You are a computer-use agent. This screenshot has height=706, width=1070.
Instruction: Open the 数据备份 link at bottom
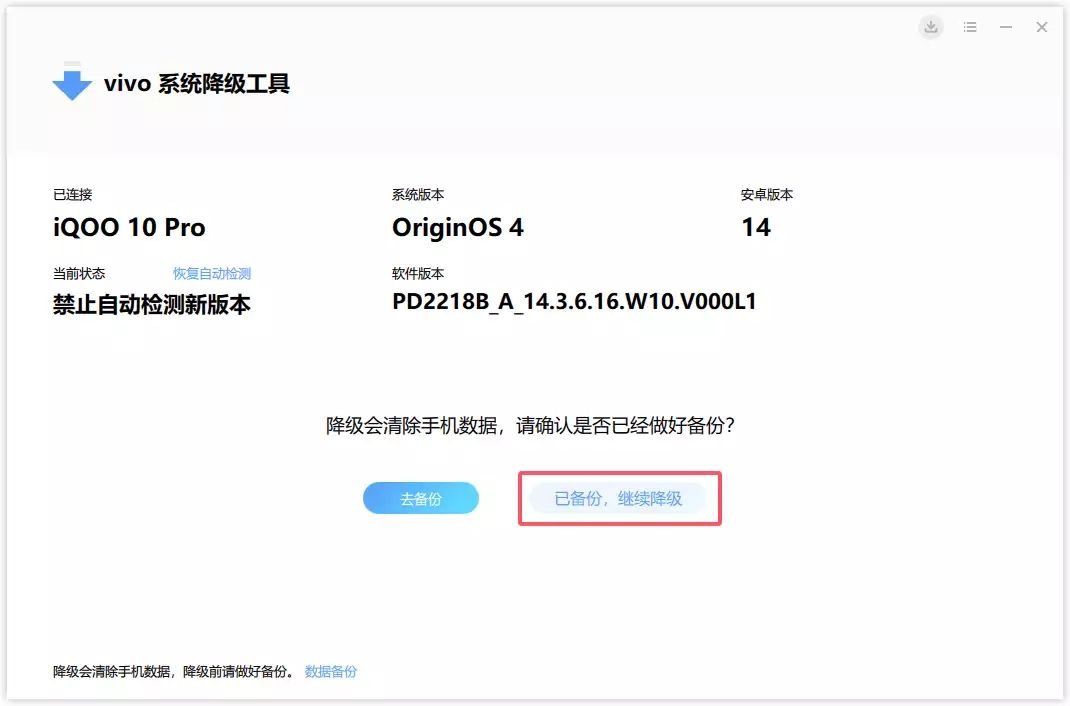click(330, 671)
